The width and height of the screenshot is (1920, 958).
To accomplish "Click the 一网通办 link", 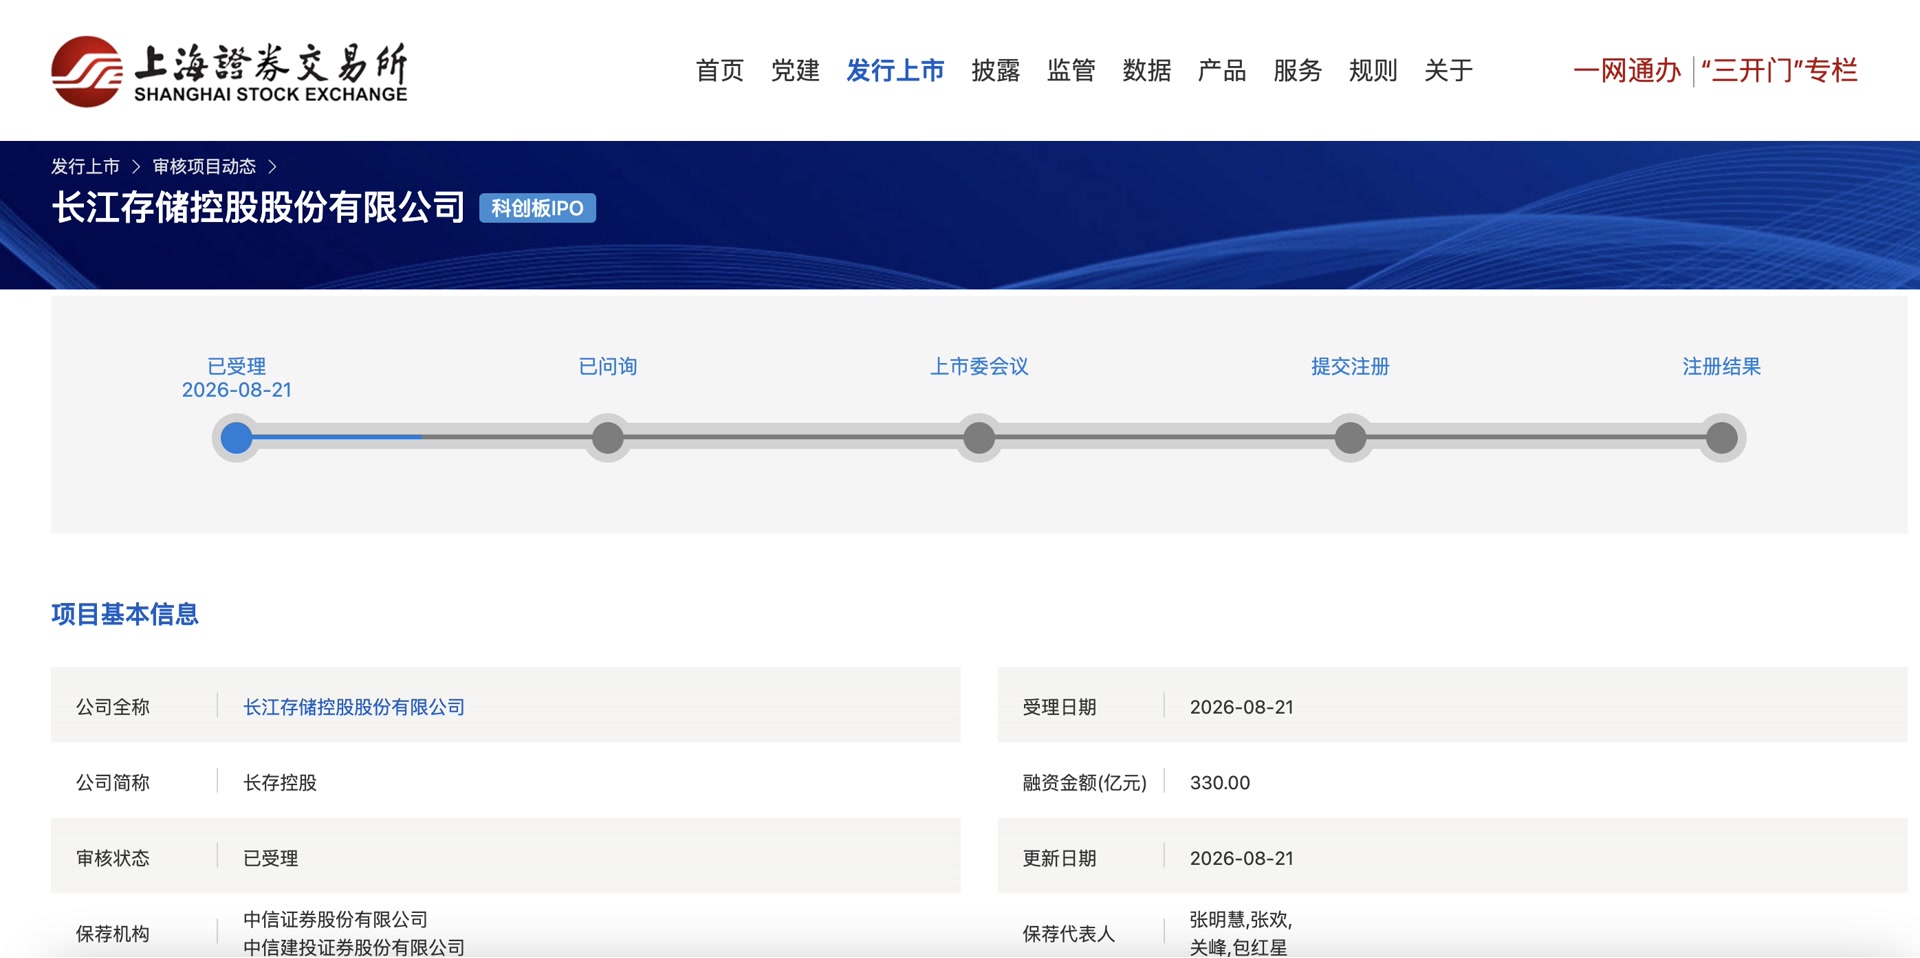I will [1627, 71].
